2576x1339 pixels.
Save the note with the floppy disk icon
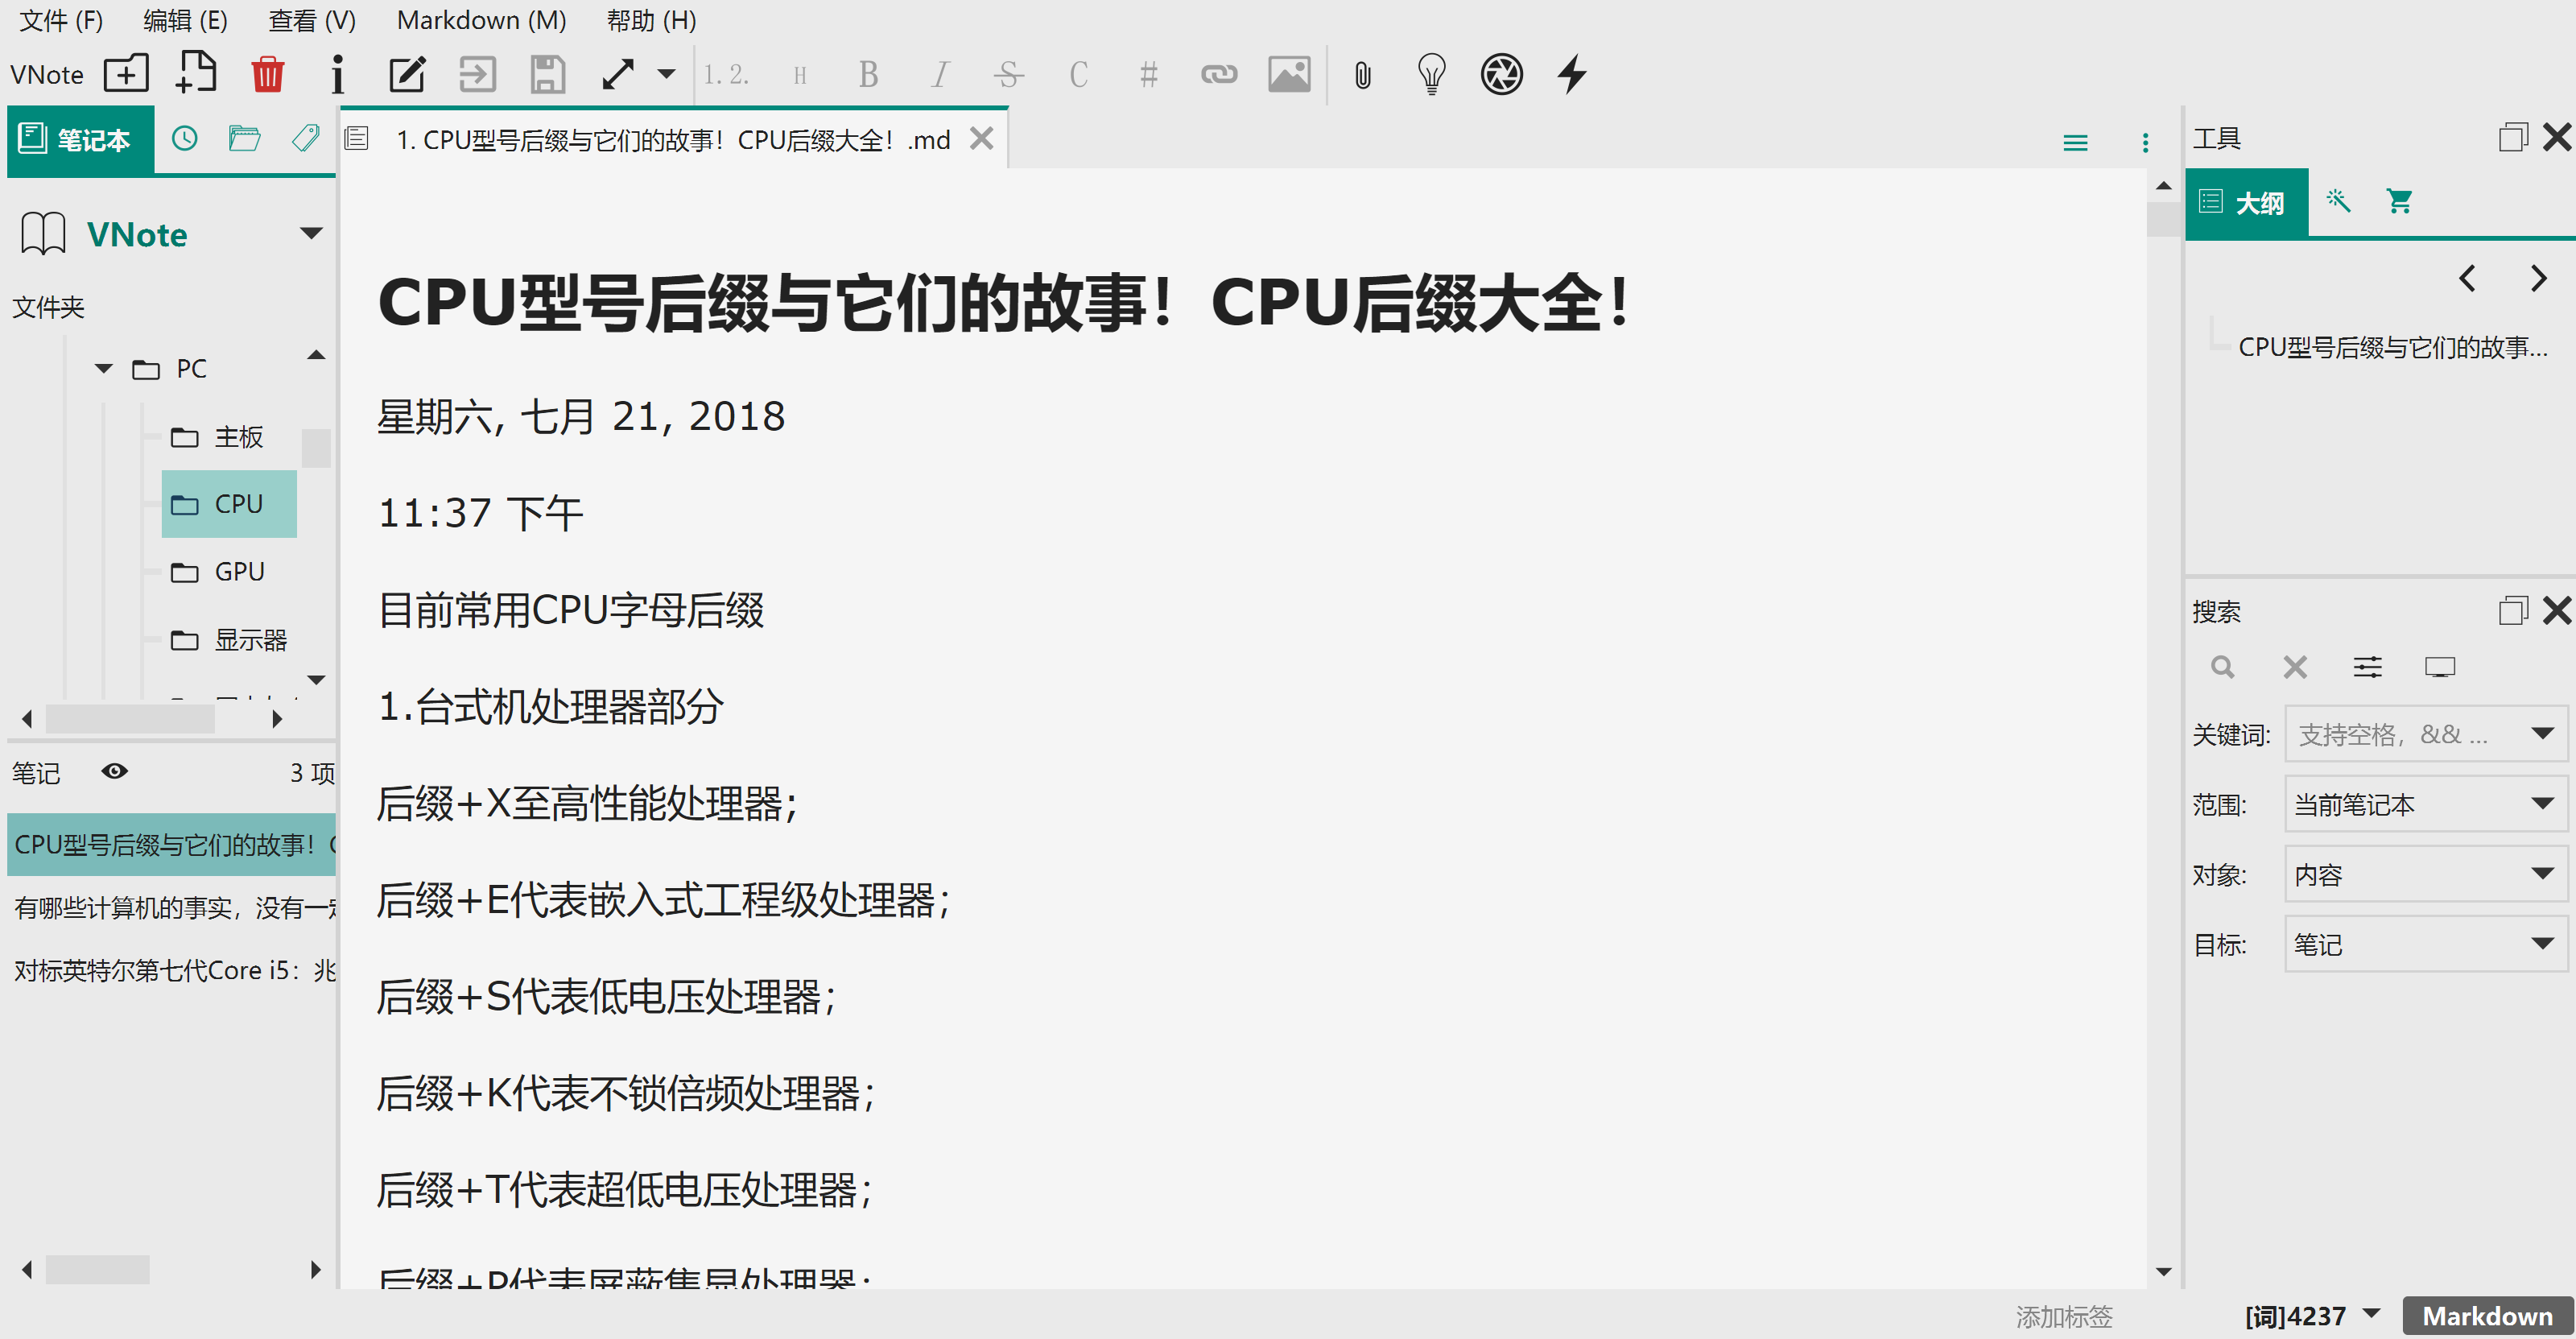click(547, 73)
